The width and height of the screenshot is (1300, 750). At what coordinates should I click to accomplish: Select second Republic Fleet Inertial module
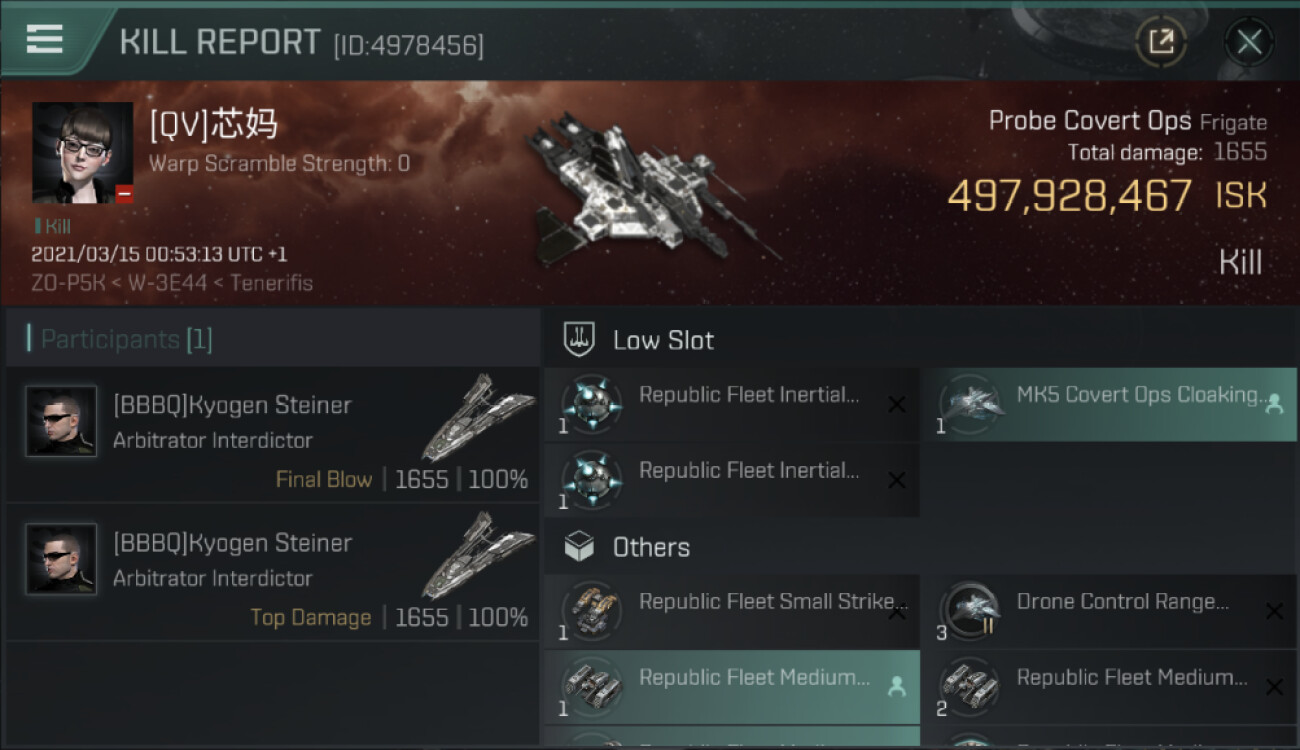pyautogui.click(x=731, y=480)
